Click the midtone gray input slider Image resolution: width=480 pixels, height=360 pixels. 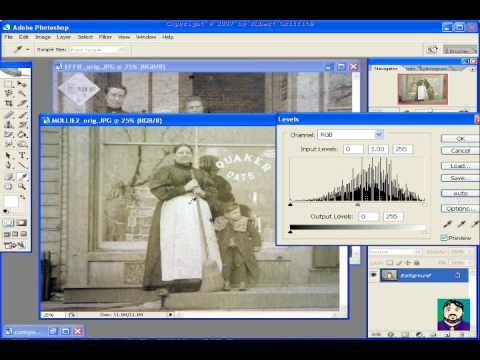point(357,204)
